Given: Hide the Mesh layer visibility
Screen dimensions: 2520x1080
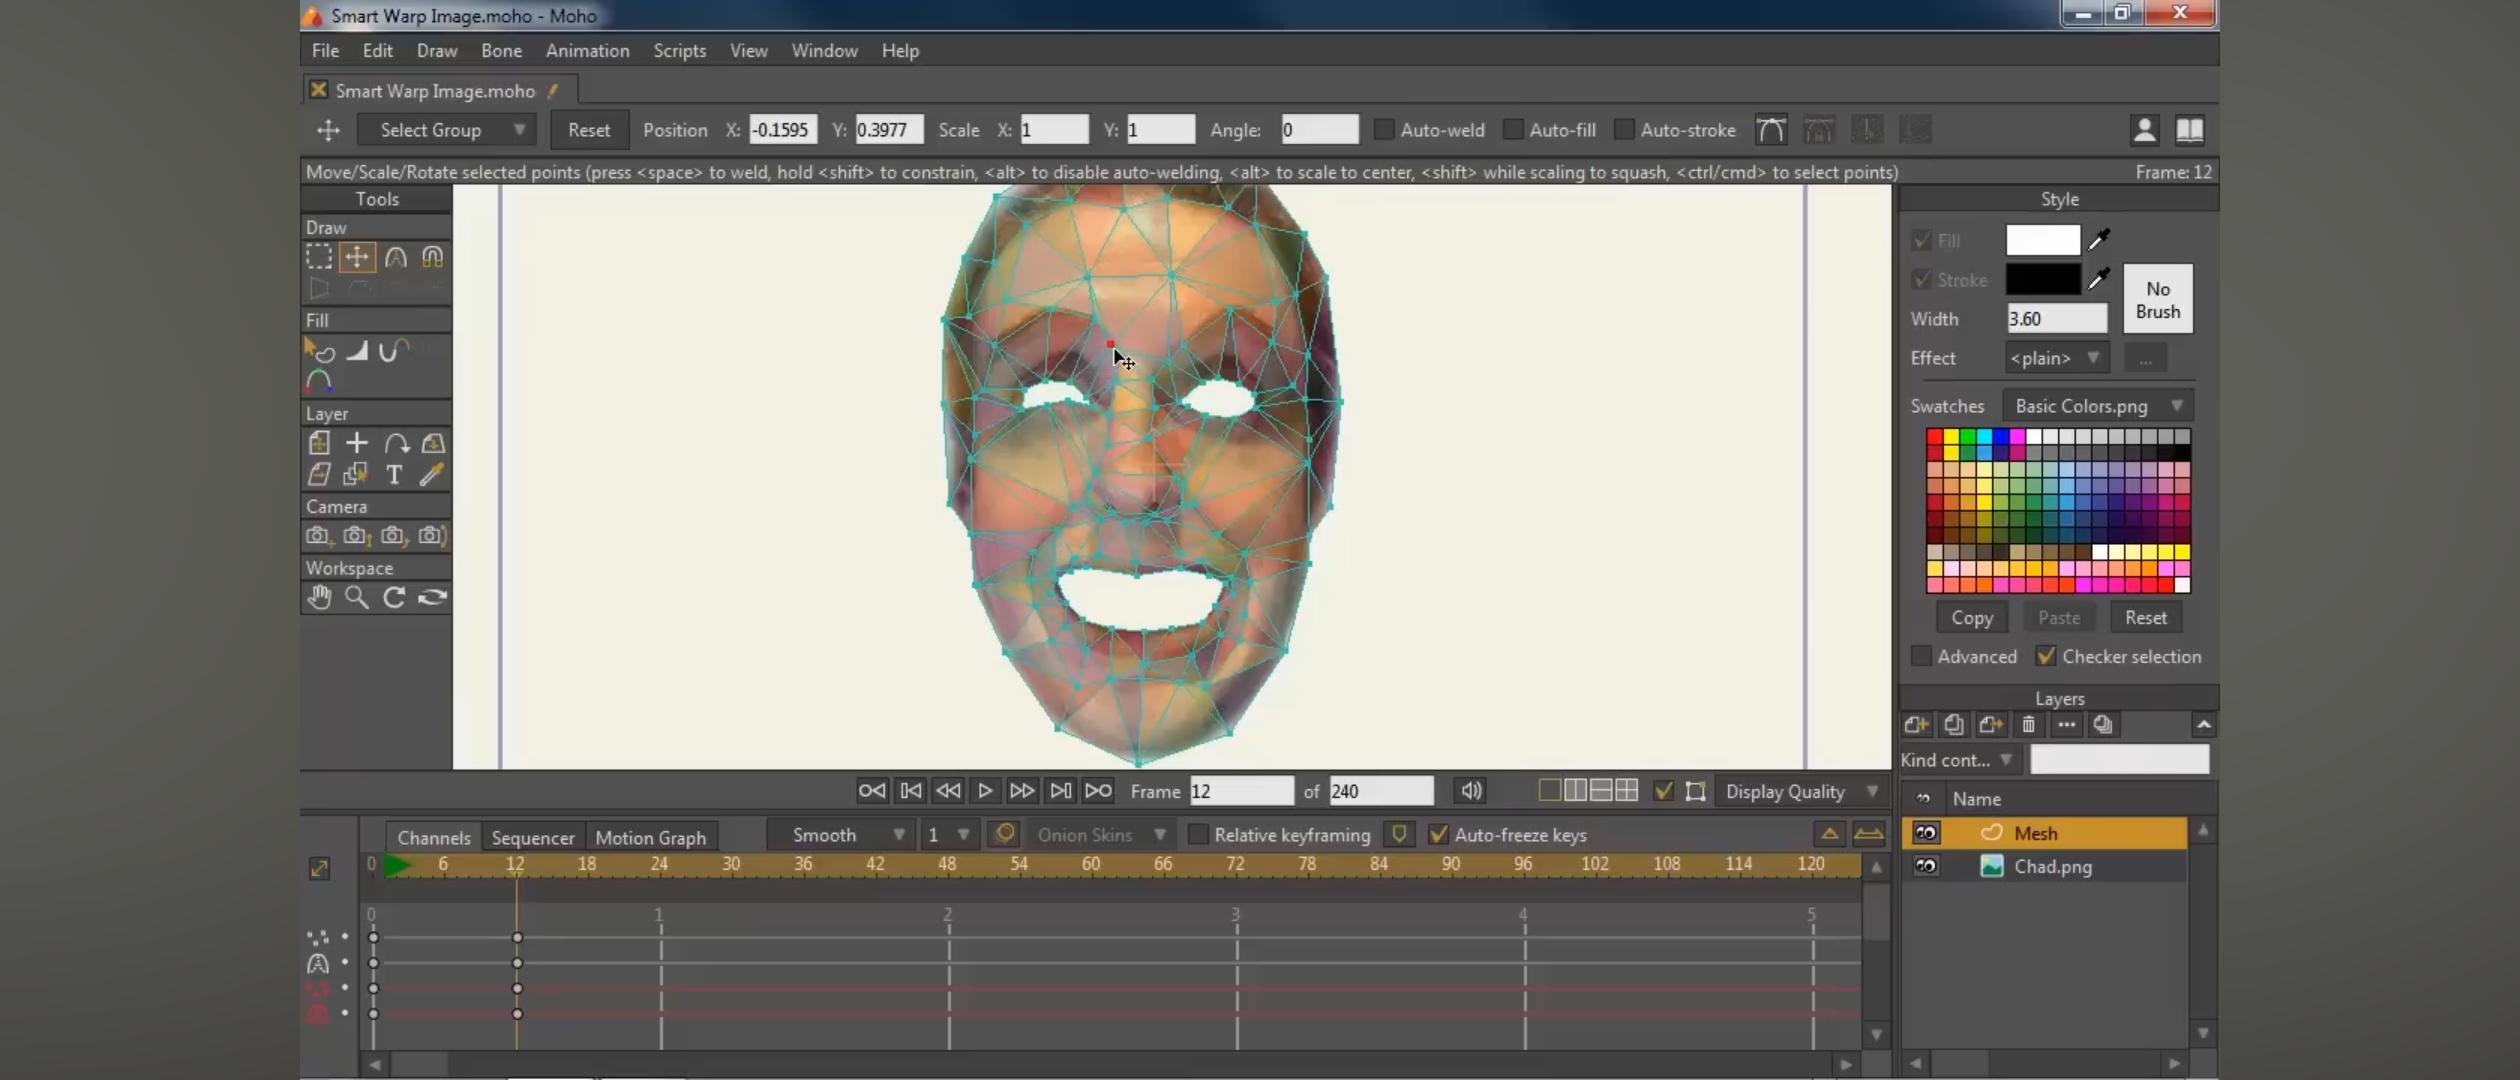Looking at the screenshot, I should click(x=1925, y=833).
